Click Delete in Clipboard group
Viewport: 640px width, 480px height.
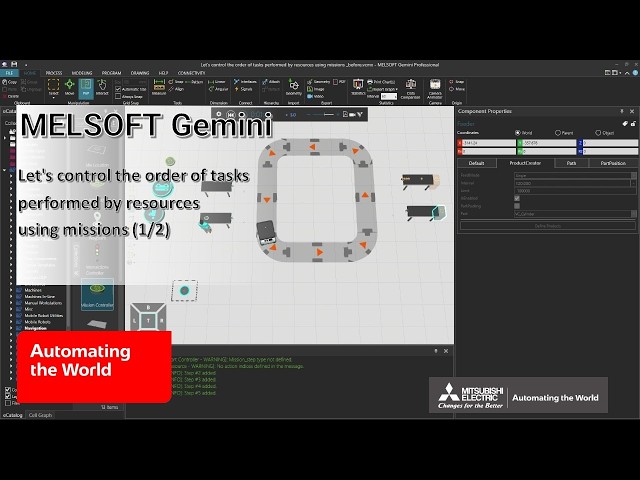[11, 96]
